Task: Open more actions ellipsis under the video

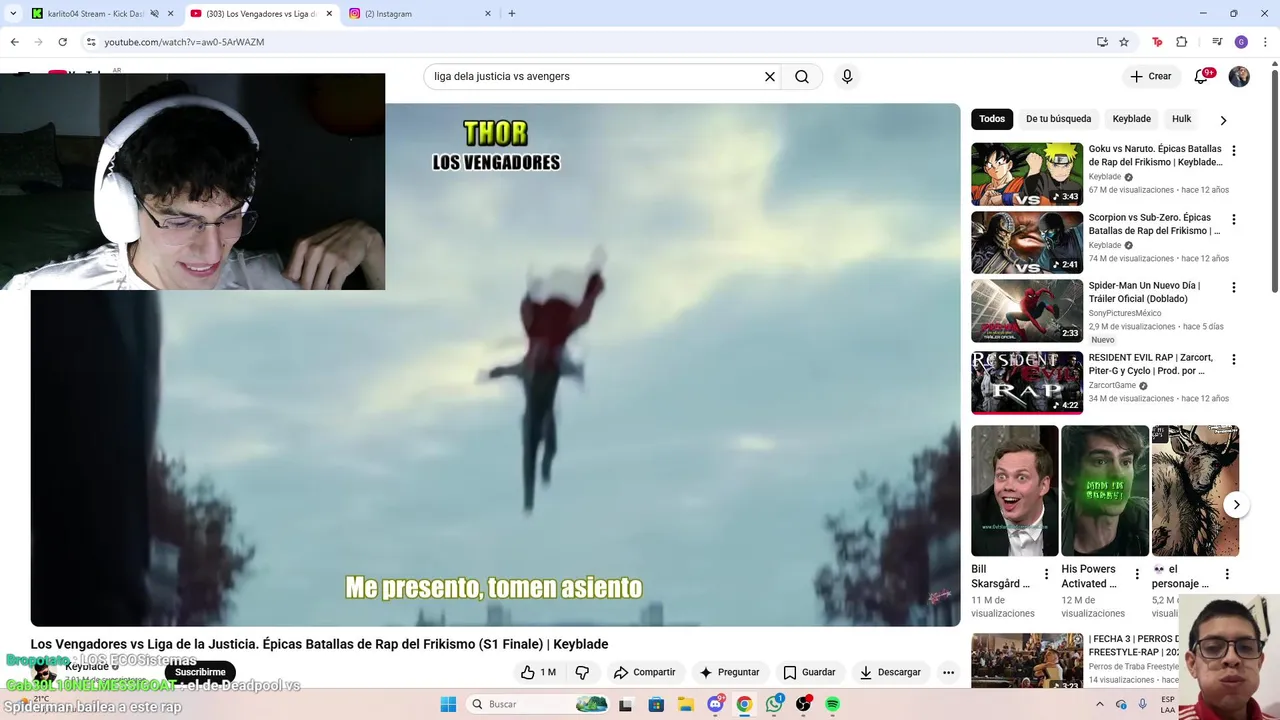Action: pos(948,672)
